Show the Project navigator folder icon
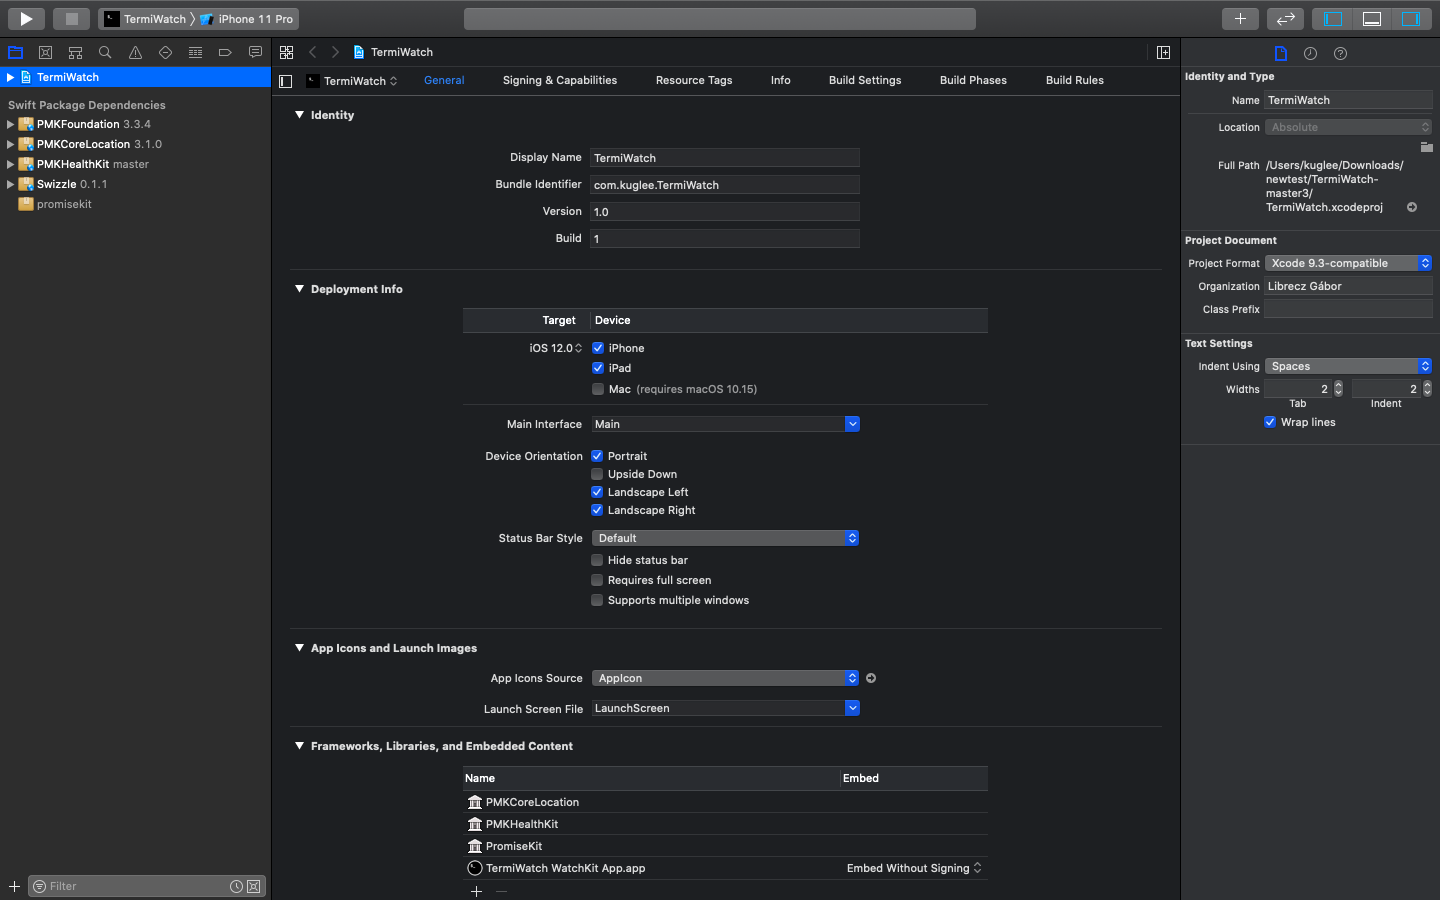Screen dimensions: 1440x900 pos(15,52)
